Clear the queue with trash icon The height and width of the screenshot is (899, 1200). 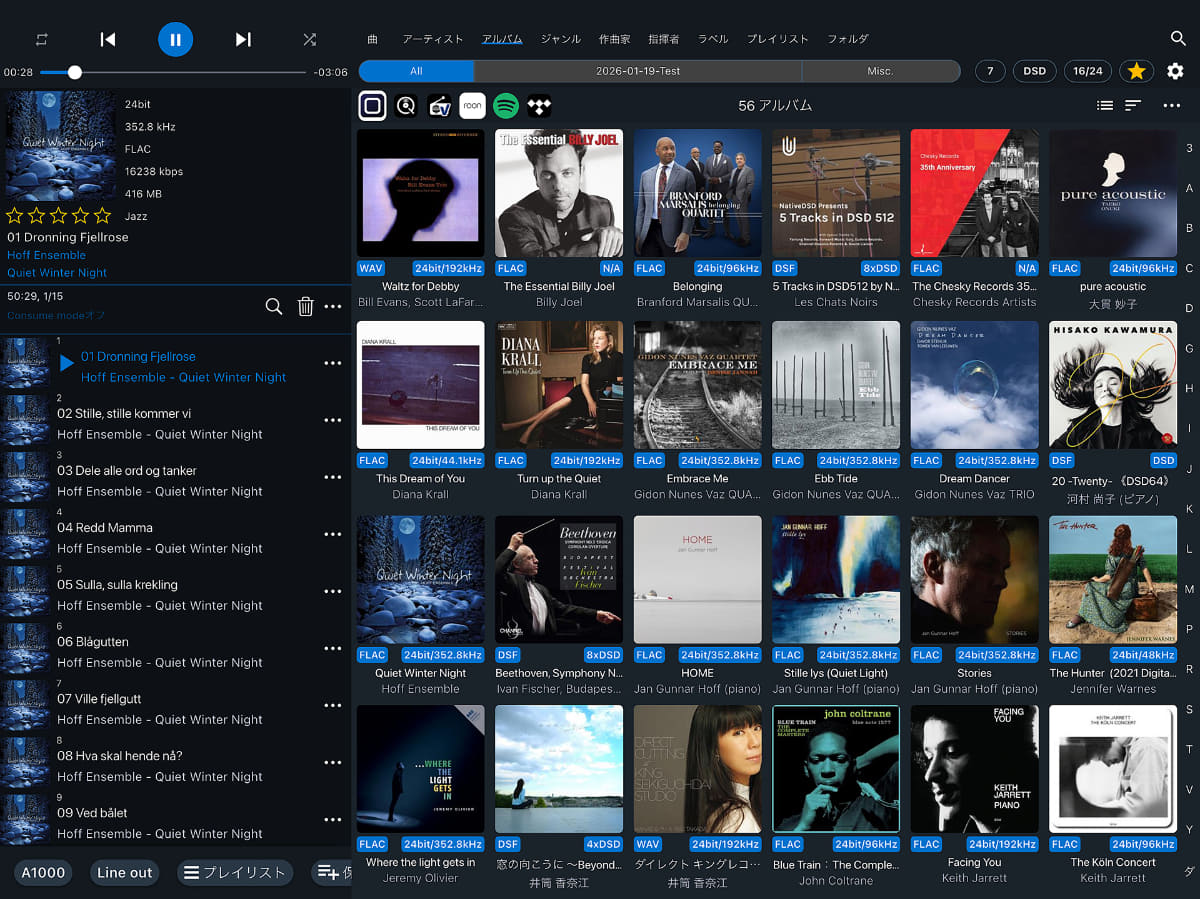pyautogui.click(x=305, y=306)
